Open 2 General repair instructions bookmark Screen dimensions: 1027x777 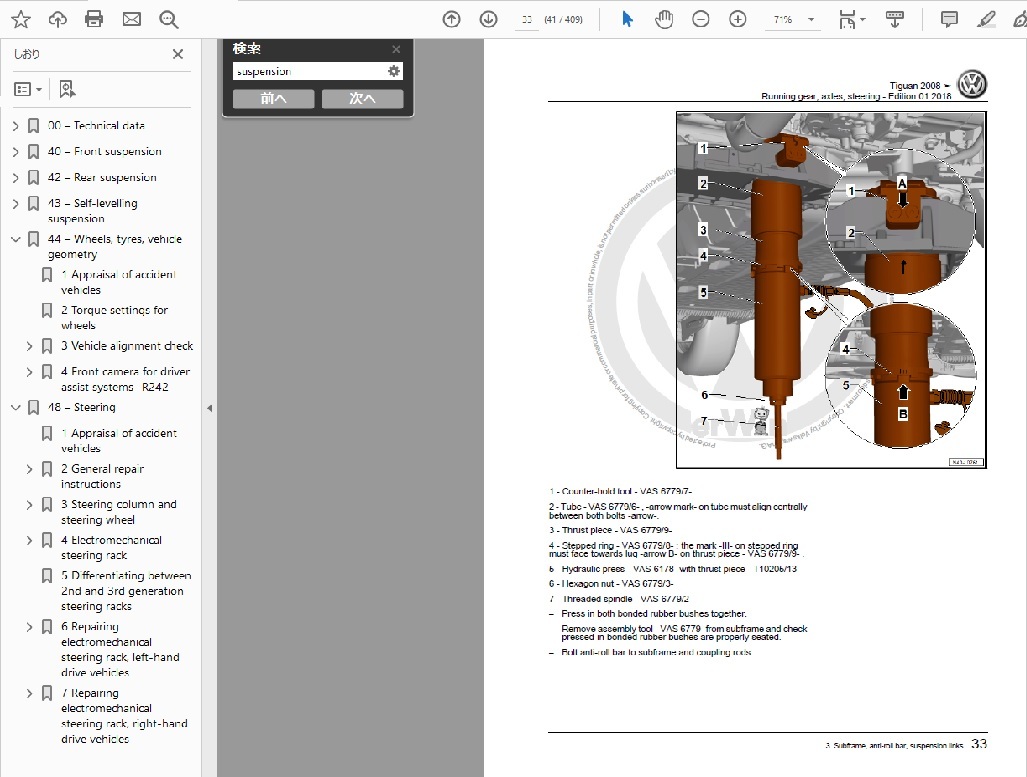[x=102, y=476]
